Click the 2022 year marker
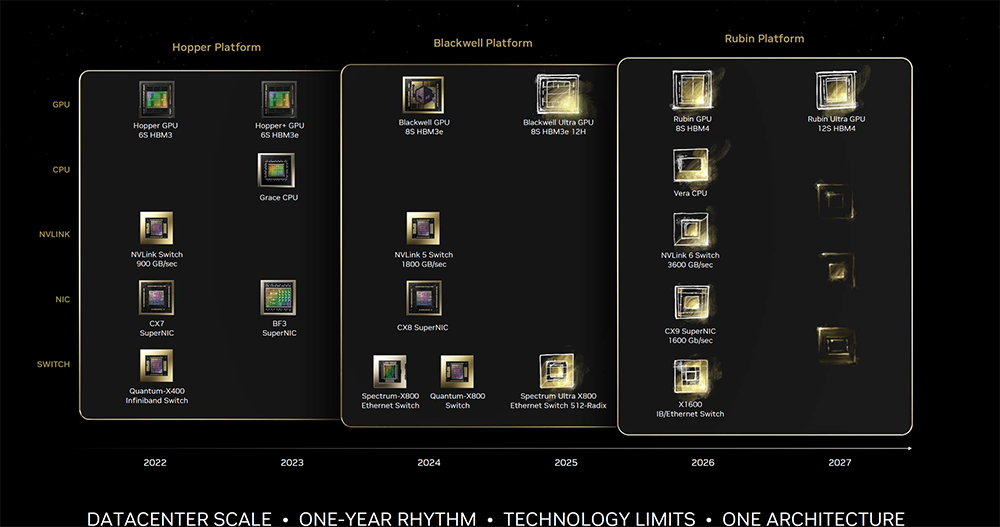The image size is (1000, 527). pyautogui.click(x=155, y=463)
